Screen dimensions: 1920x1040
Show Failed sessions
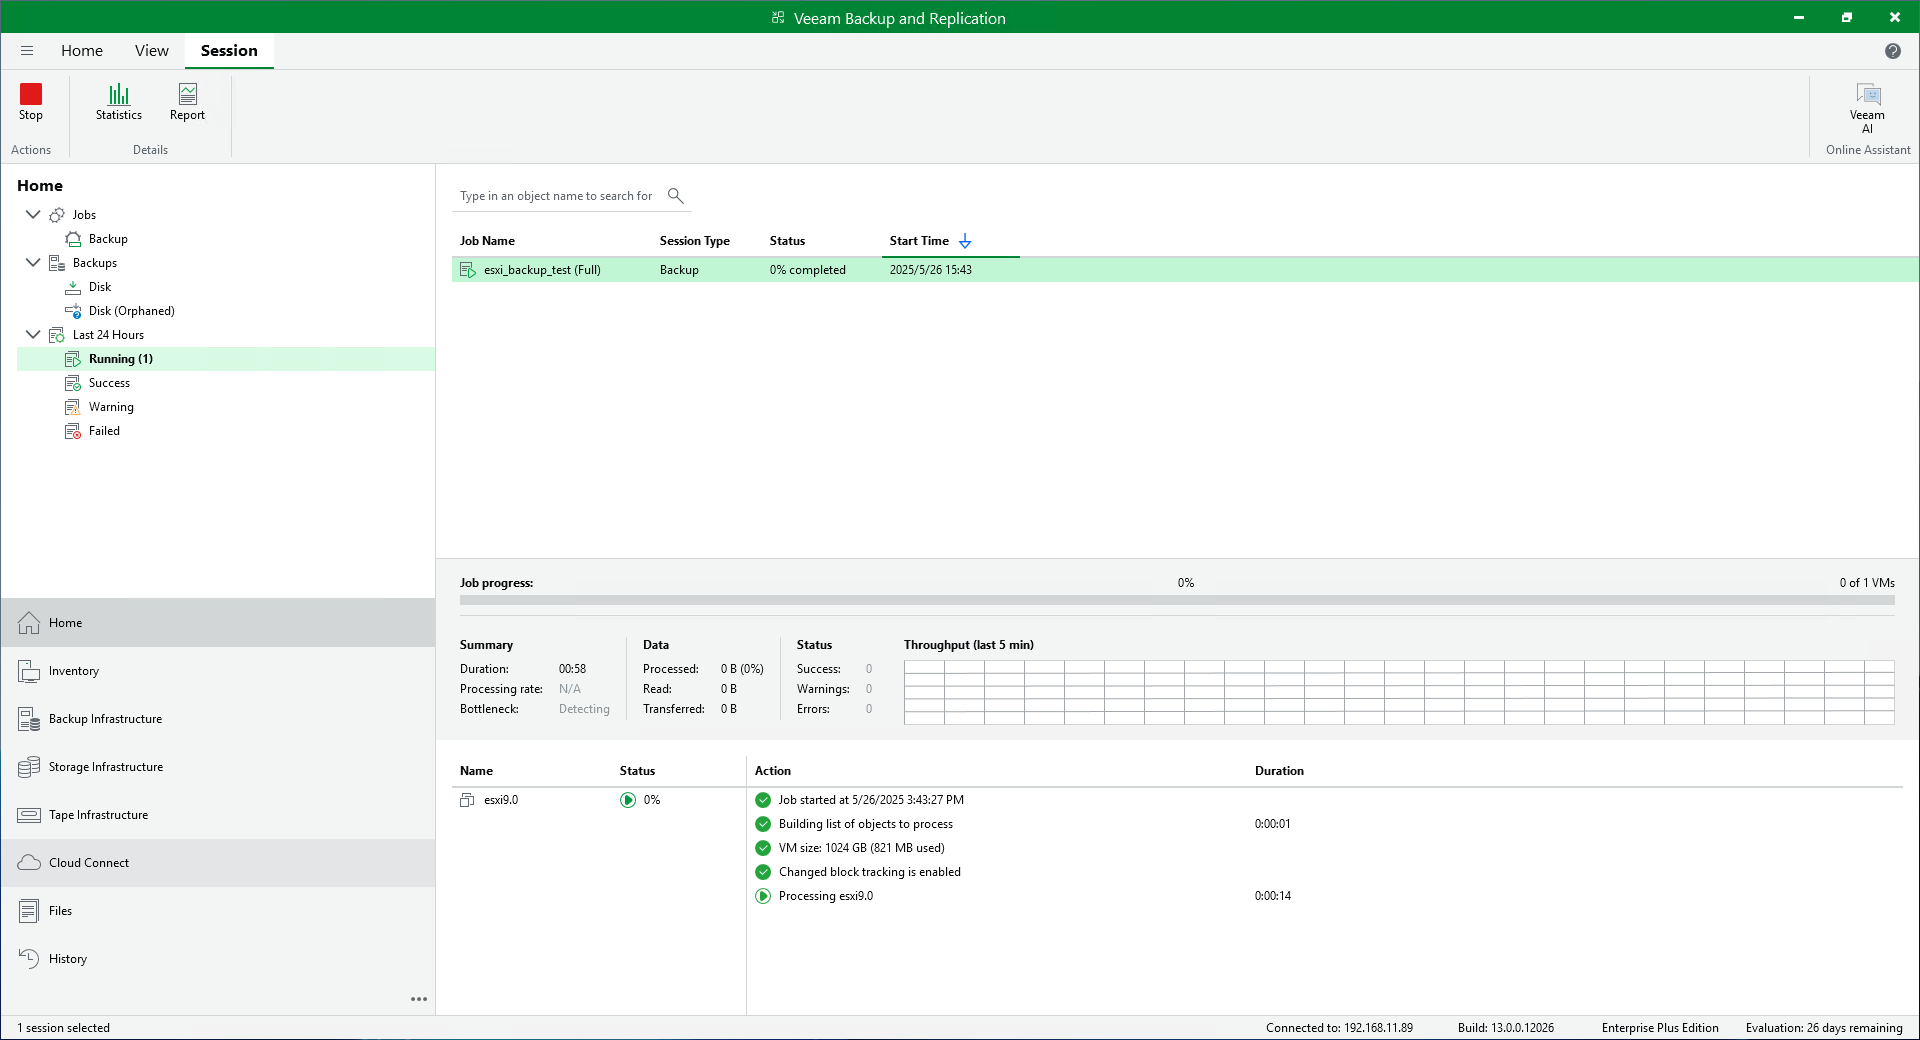104,431
